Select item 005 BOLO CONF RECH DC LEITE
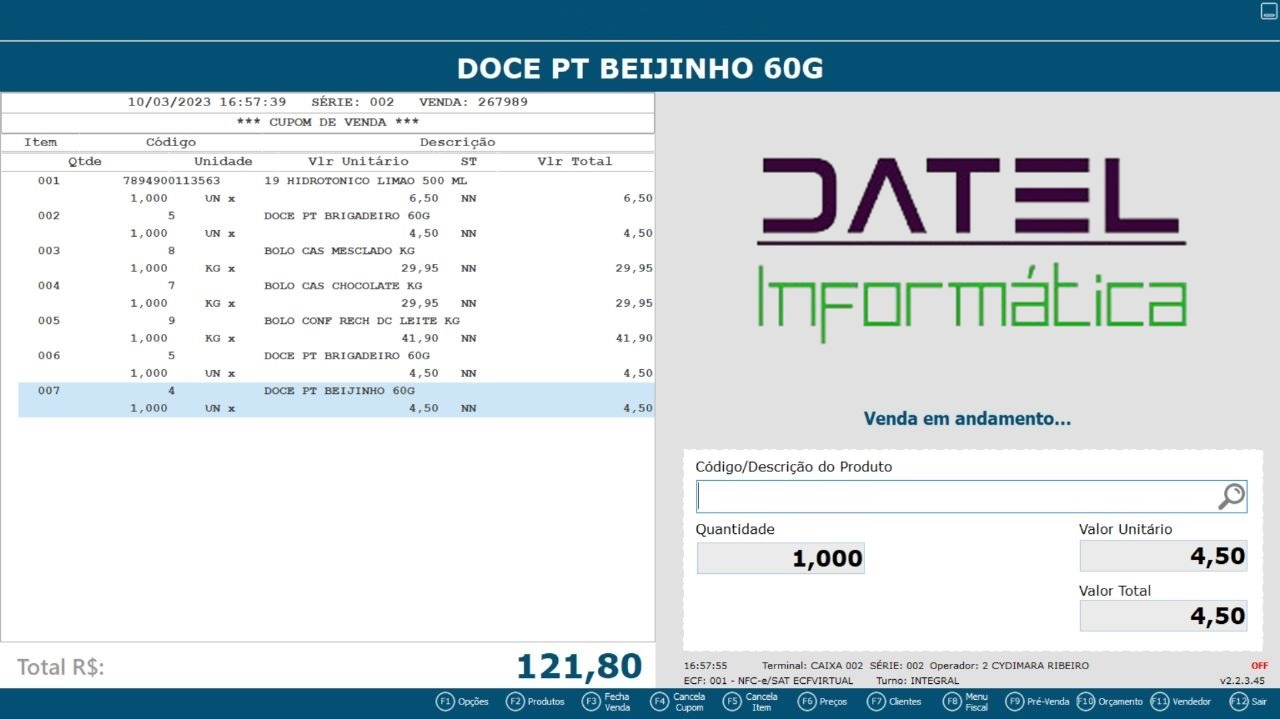The height and width of the screenshot is (719, 1280). (x=336, y=329)
